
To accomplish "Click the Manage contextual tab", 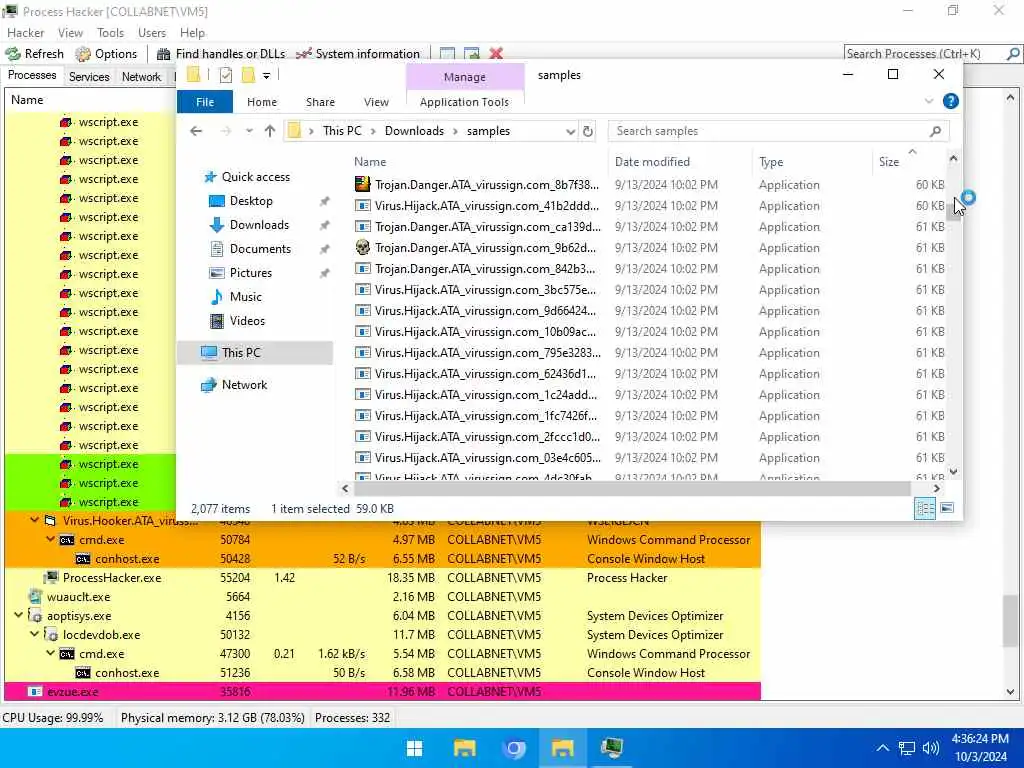I will 464,77.
